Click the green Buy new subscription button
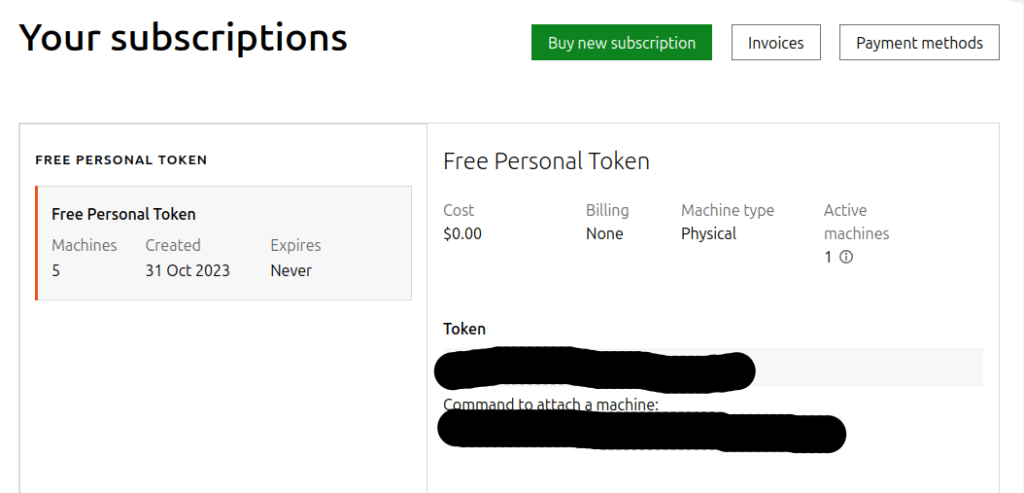 pos(621,42)
